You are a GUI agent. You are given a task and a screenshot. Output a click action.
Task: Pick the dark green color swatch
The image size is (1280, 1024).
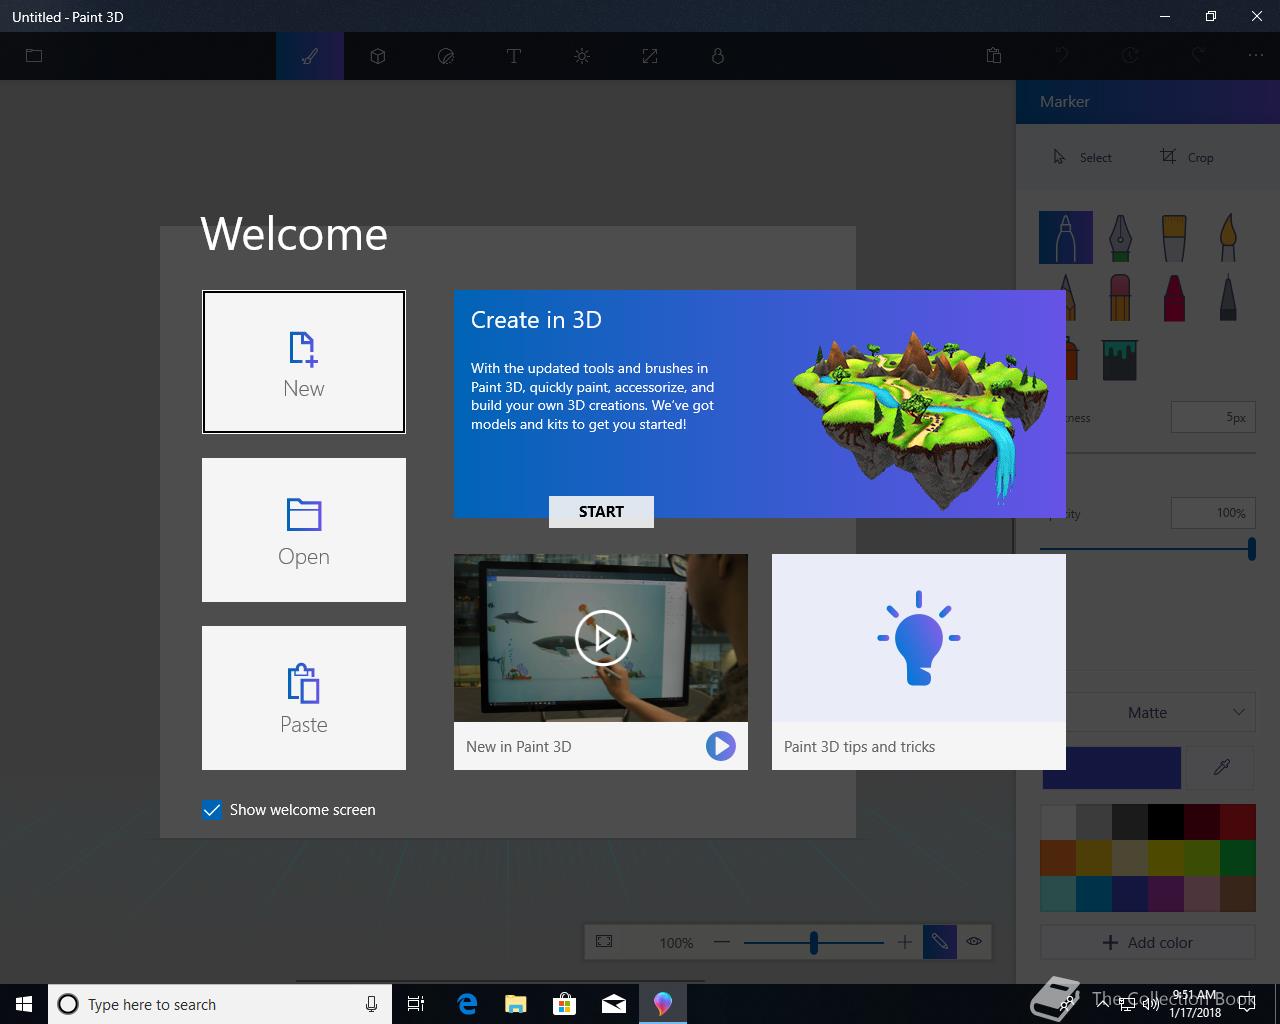(1238, 858)
